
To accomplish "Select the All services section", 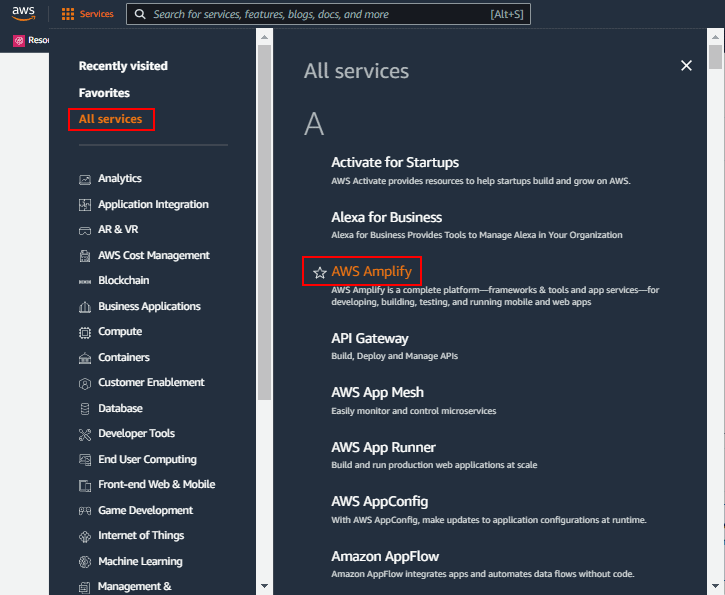I will click(x=110, y=119).
